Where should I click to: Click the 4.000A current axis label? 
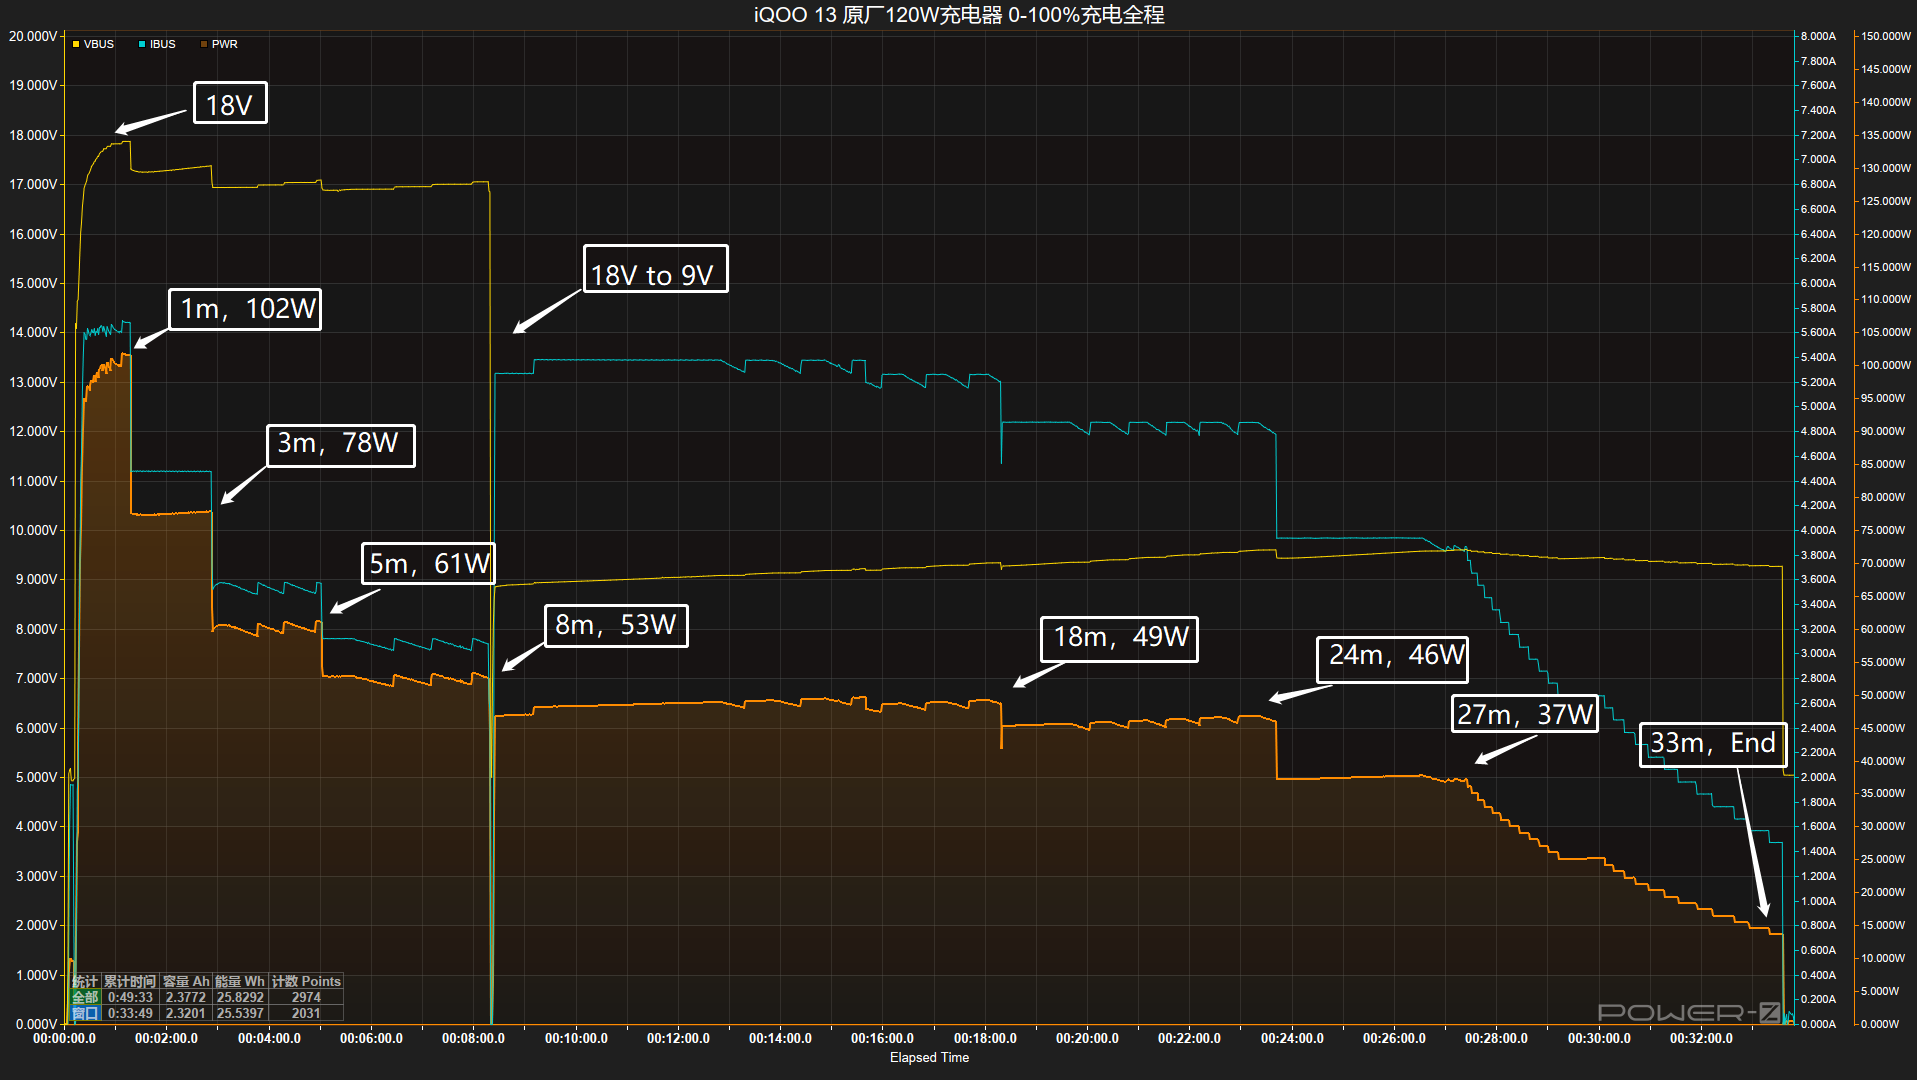1818,530
